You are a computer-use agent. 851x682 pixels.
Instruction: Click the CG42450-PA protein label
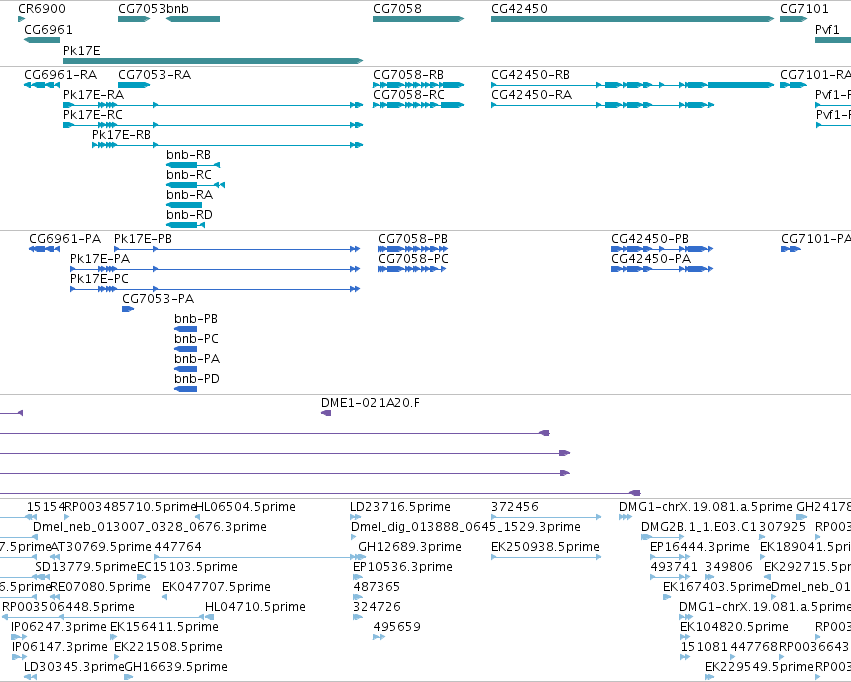click(651, 259)
